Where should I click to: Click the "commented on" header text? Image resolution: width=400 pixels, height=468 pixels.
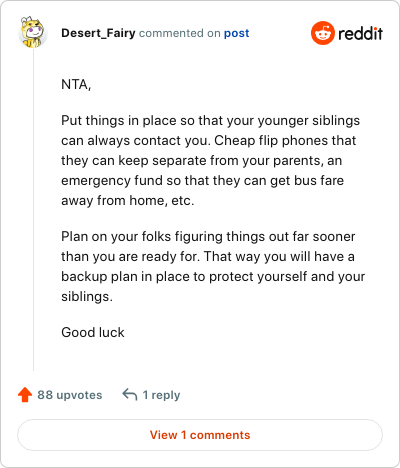(x=180, y=33)
